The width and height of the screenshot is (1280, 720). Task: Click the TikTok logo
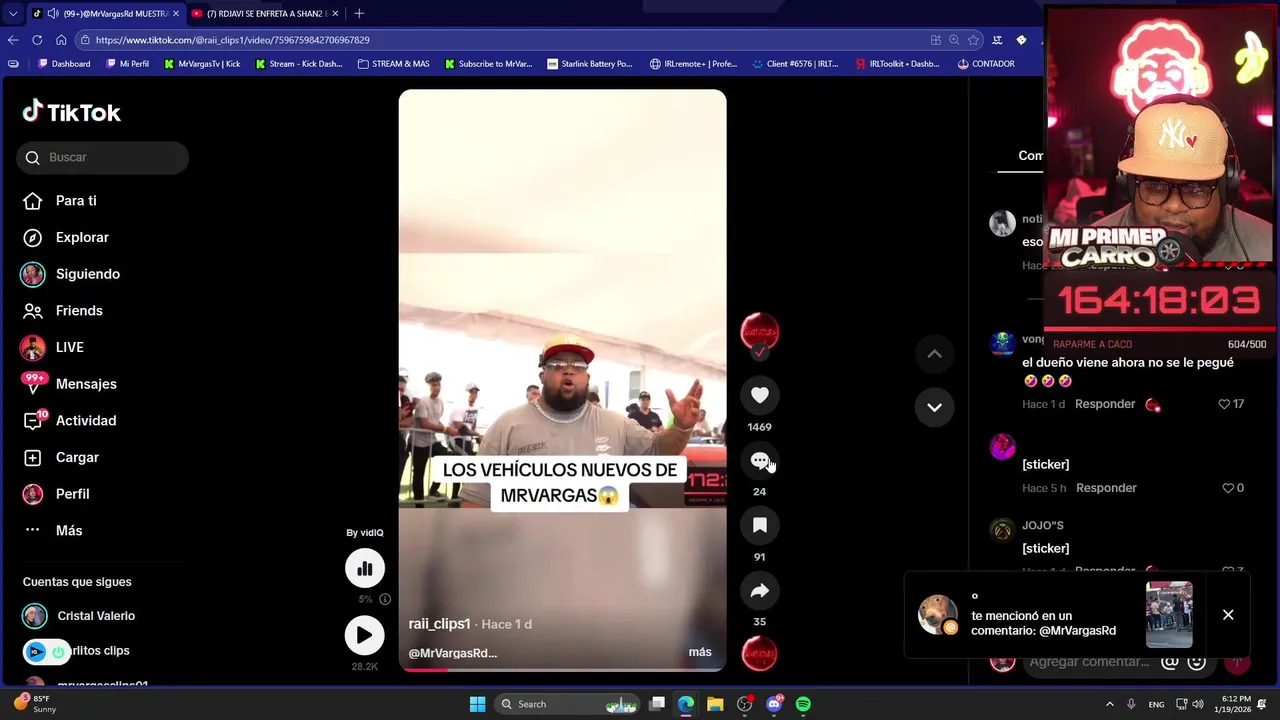72,112
